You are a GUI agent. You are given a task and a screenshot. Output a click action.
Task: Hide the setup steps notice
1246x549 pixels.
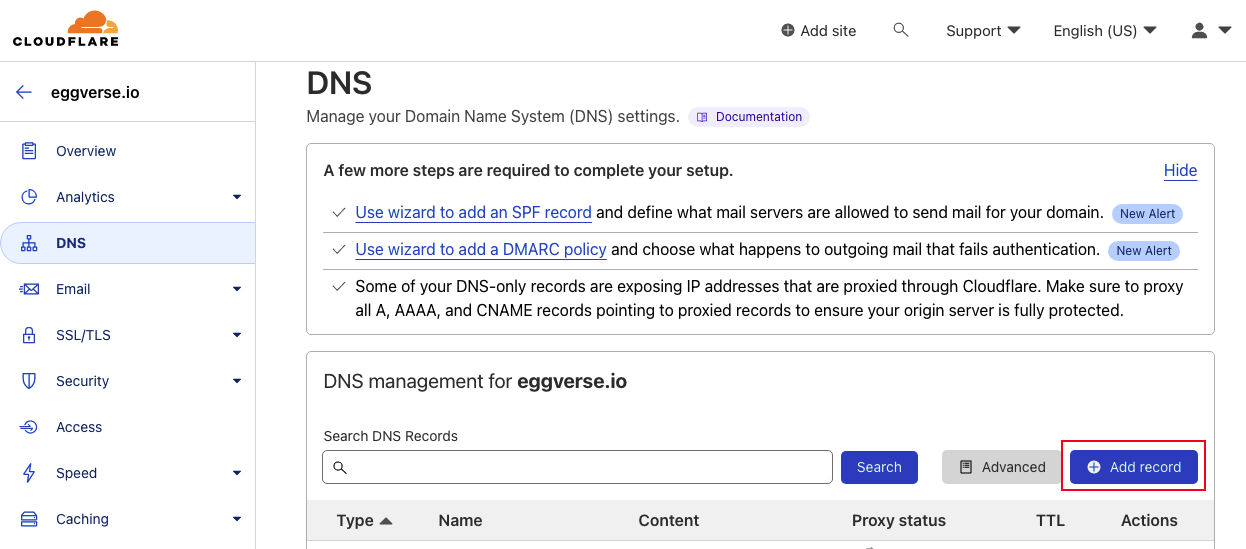pyautogui.click(x=1180, y=171)
